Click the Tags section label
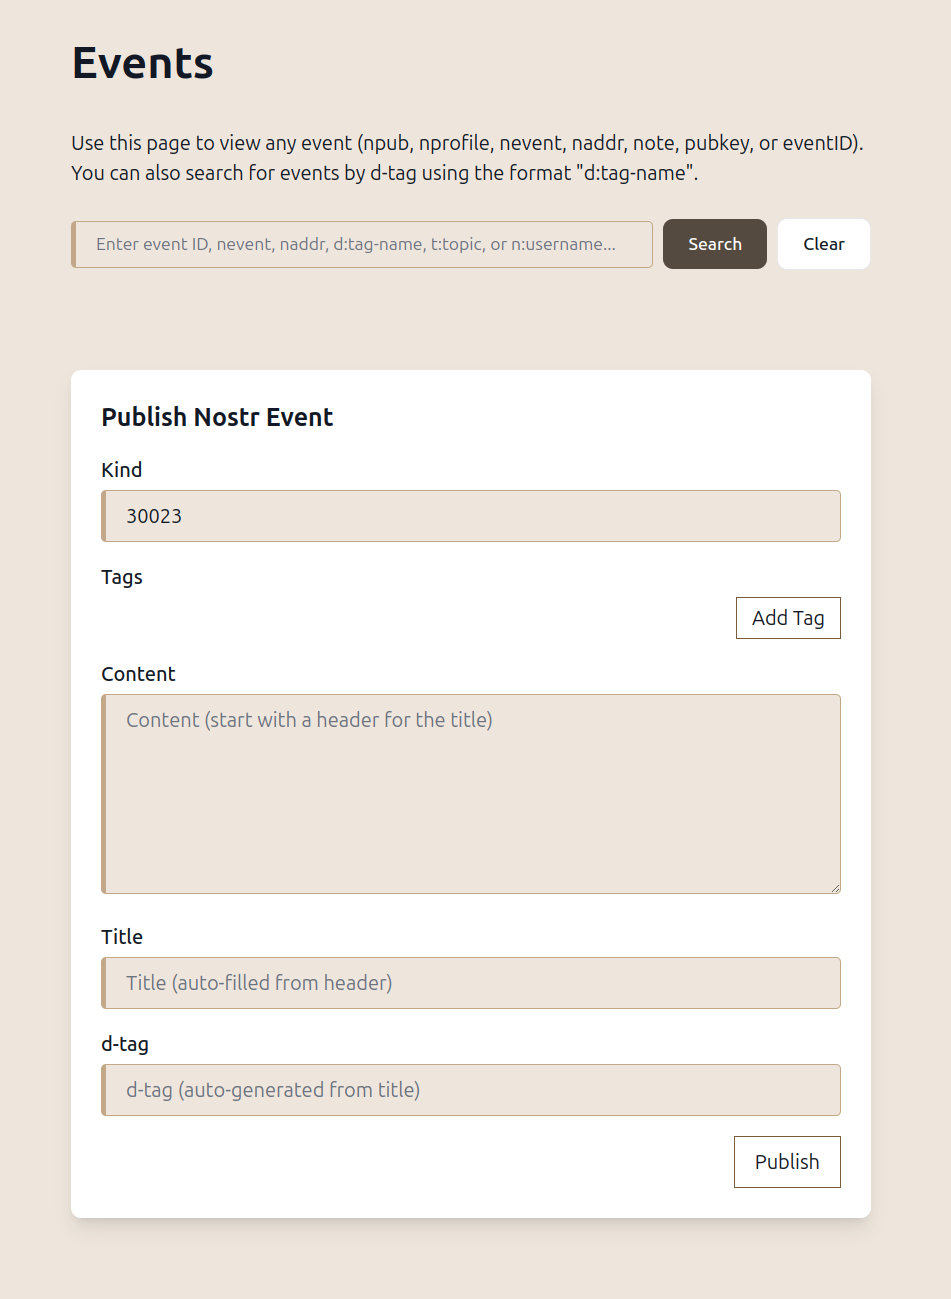 122,577
